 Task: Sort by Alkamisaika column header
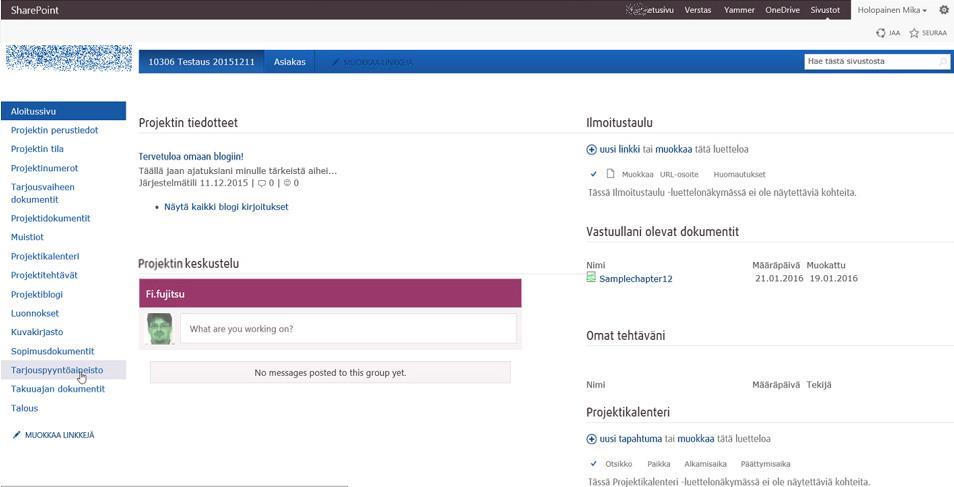705,464
